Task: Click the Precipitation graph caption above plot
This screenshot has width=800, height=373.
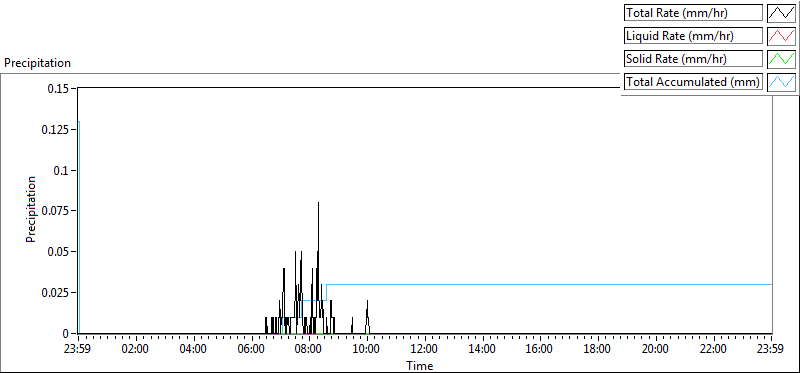Action: pos(37,63)
